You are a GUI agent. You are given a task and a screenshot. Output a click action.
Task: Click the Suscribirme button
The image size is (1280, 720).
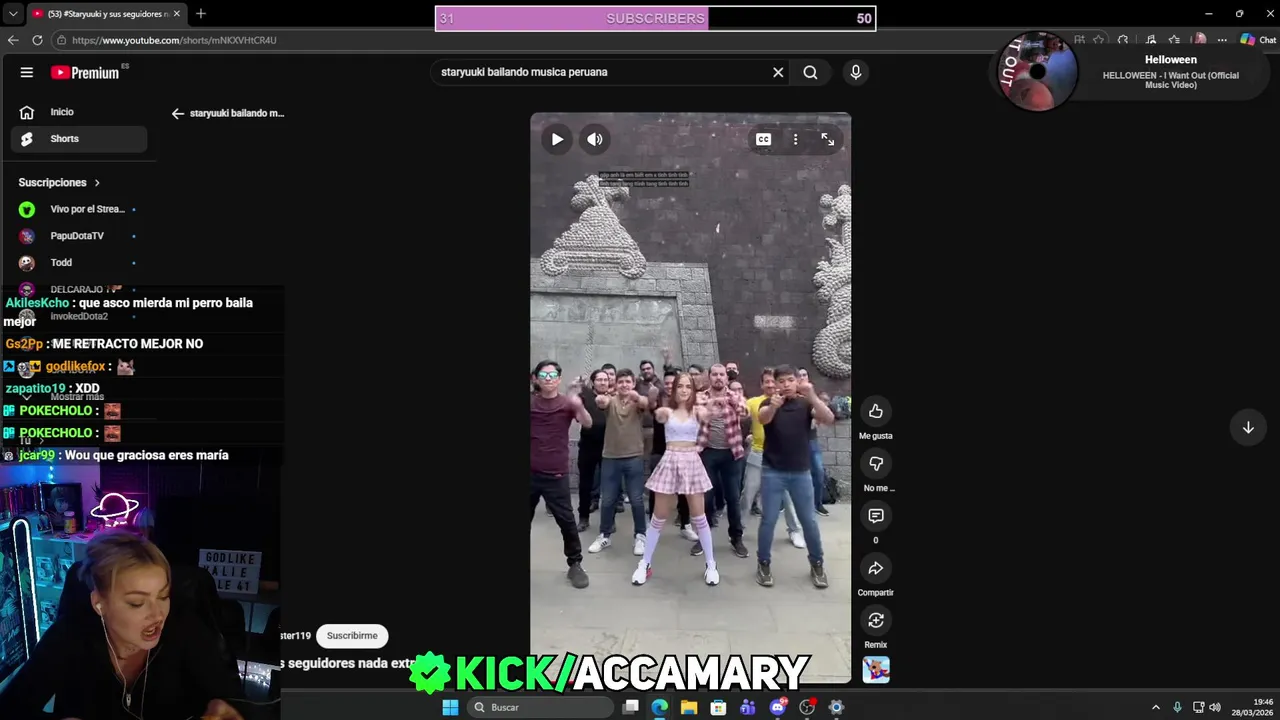click(352, 635)
